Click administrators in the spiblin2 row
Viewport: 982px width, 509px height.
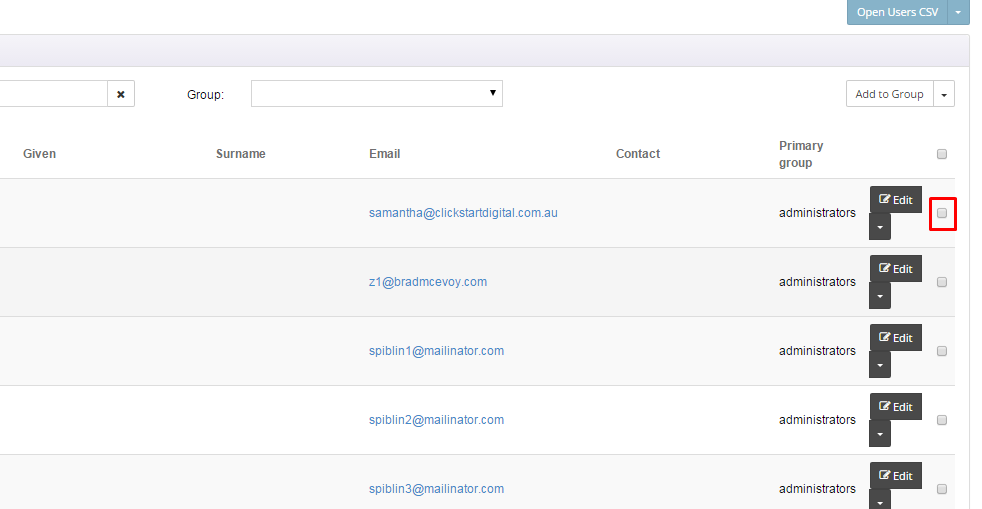[x=817, y=419]
